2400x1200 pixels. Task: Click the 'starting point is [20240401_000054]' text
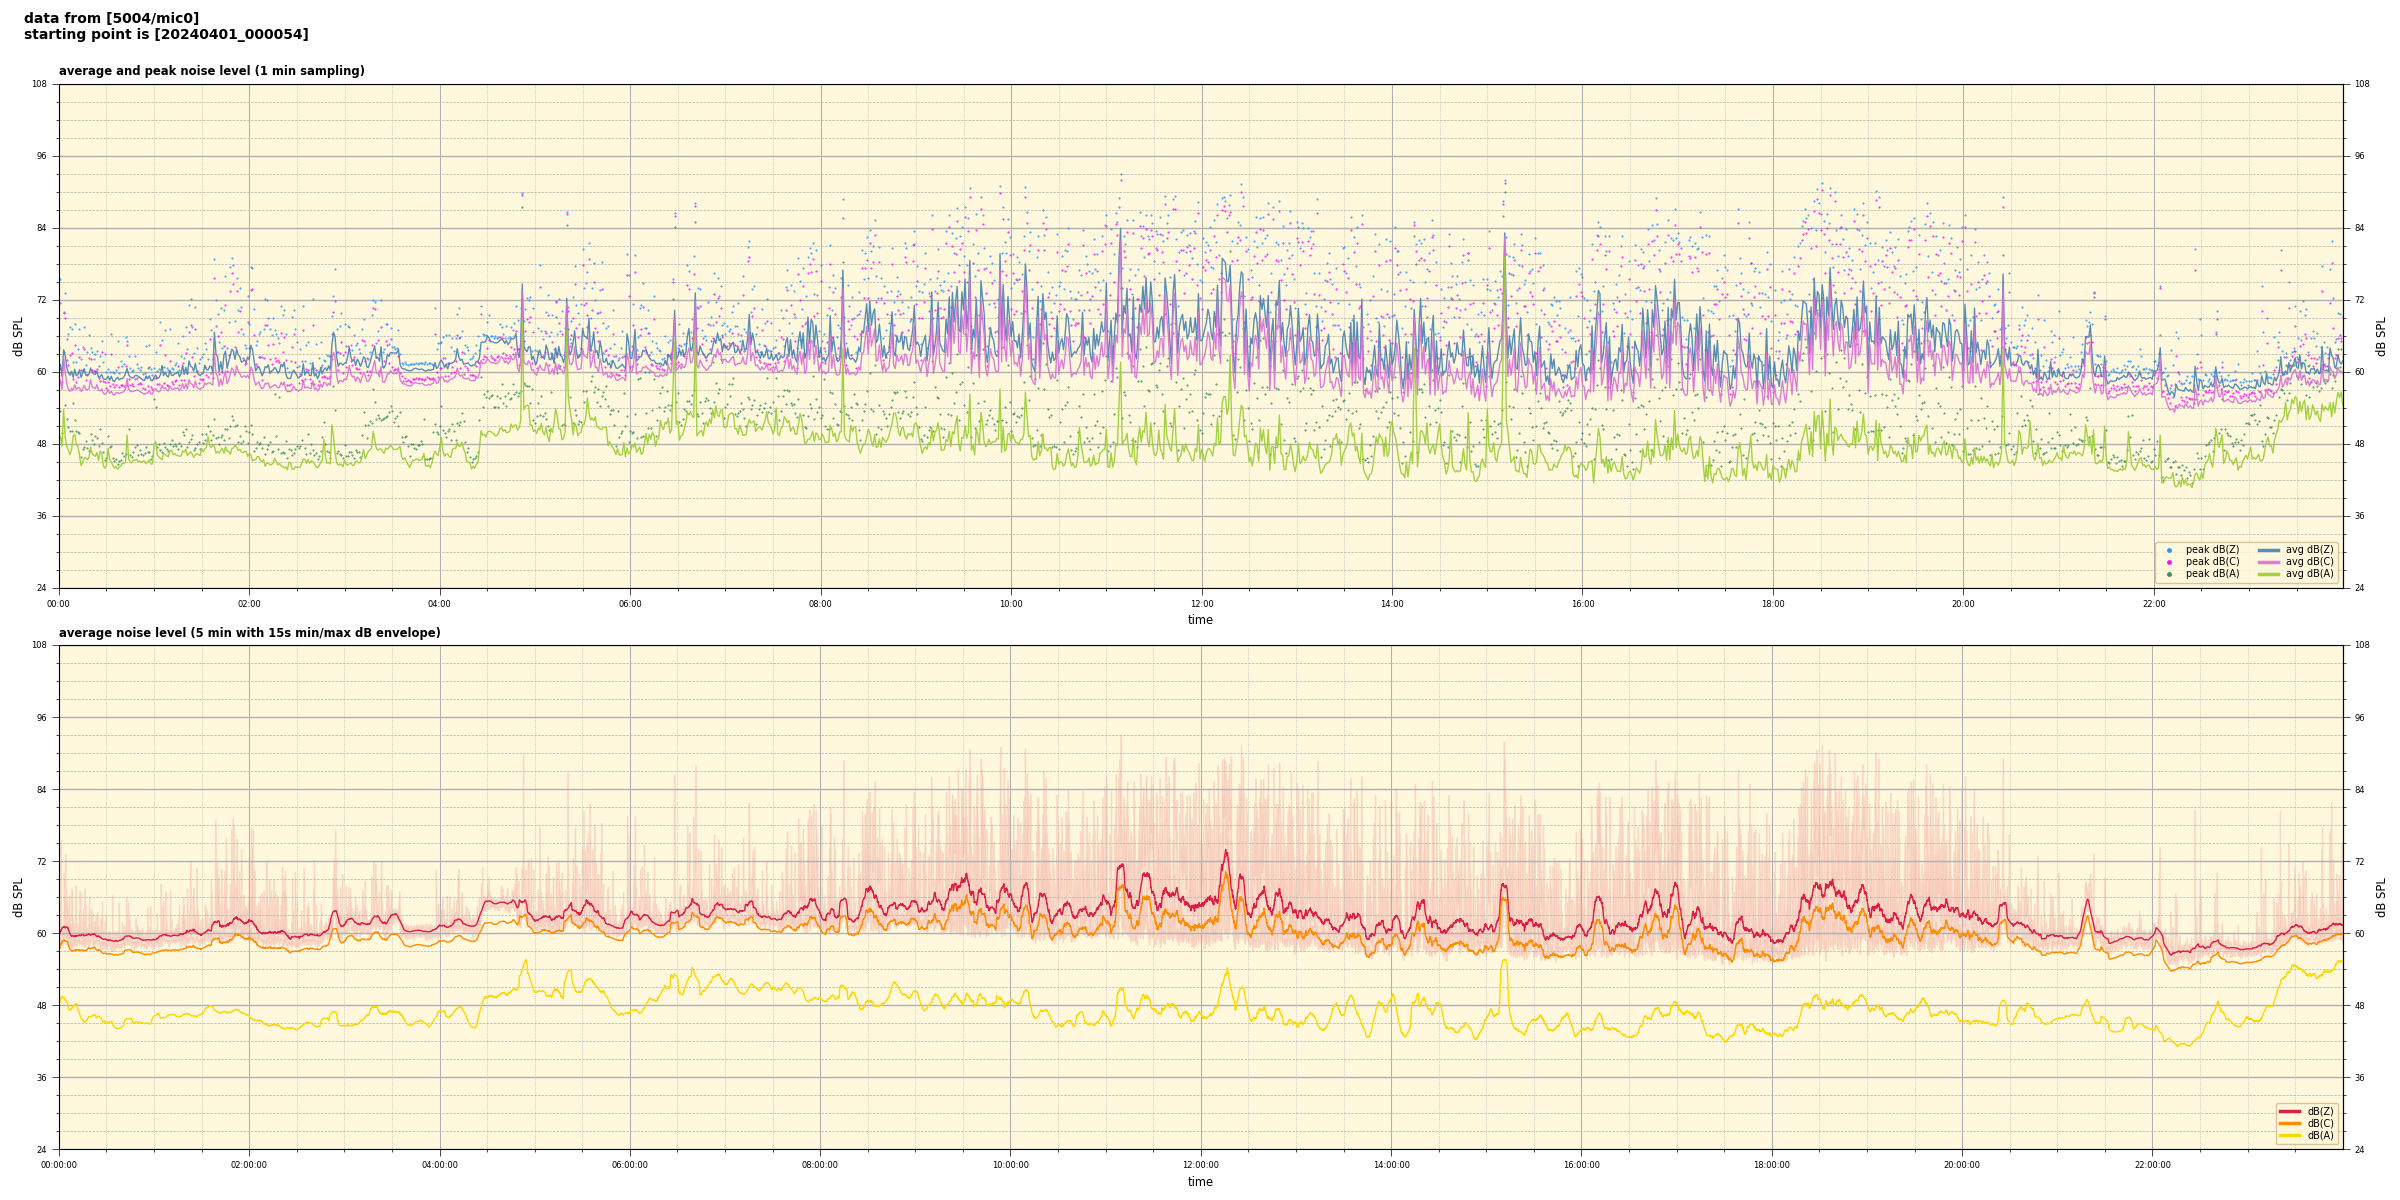166,35
